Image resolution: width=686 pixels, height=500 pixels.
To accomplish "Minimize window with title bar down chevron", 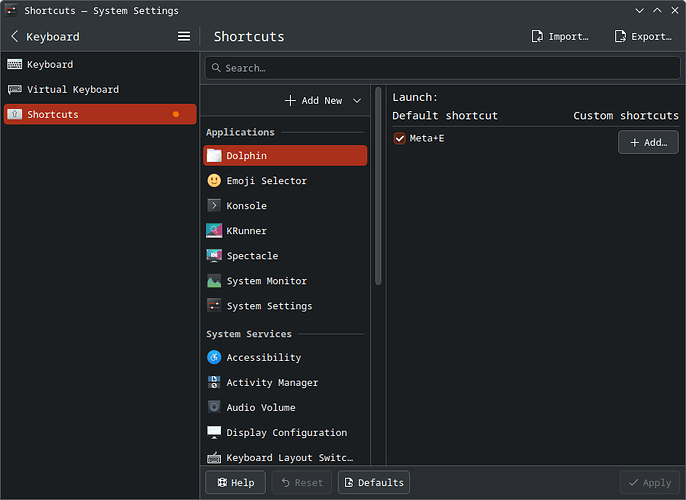I will point(639,10).
